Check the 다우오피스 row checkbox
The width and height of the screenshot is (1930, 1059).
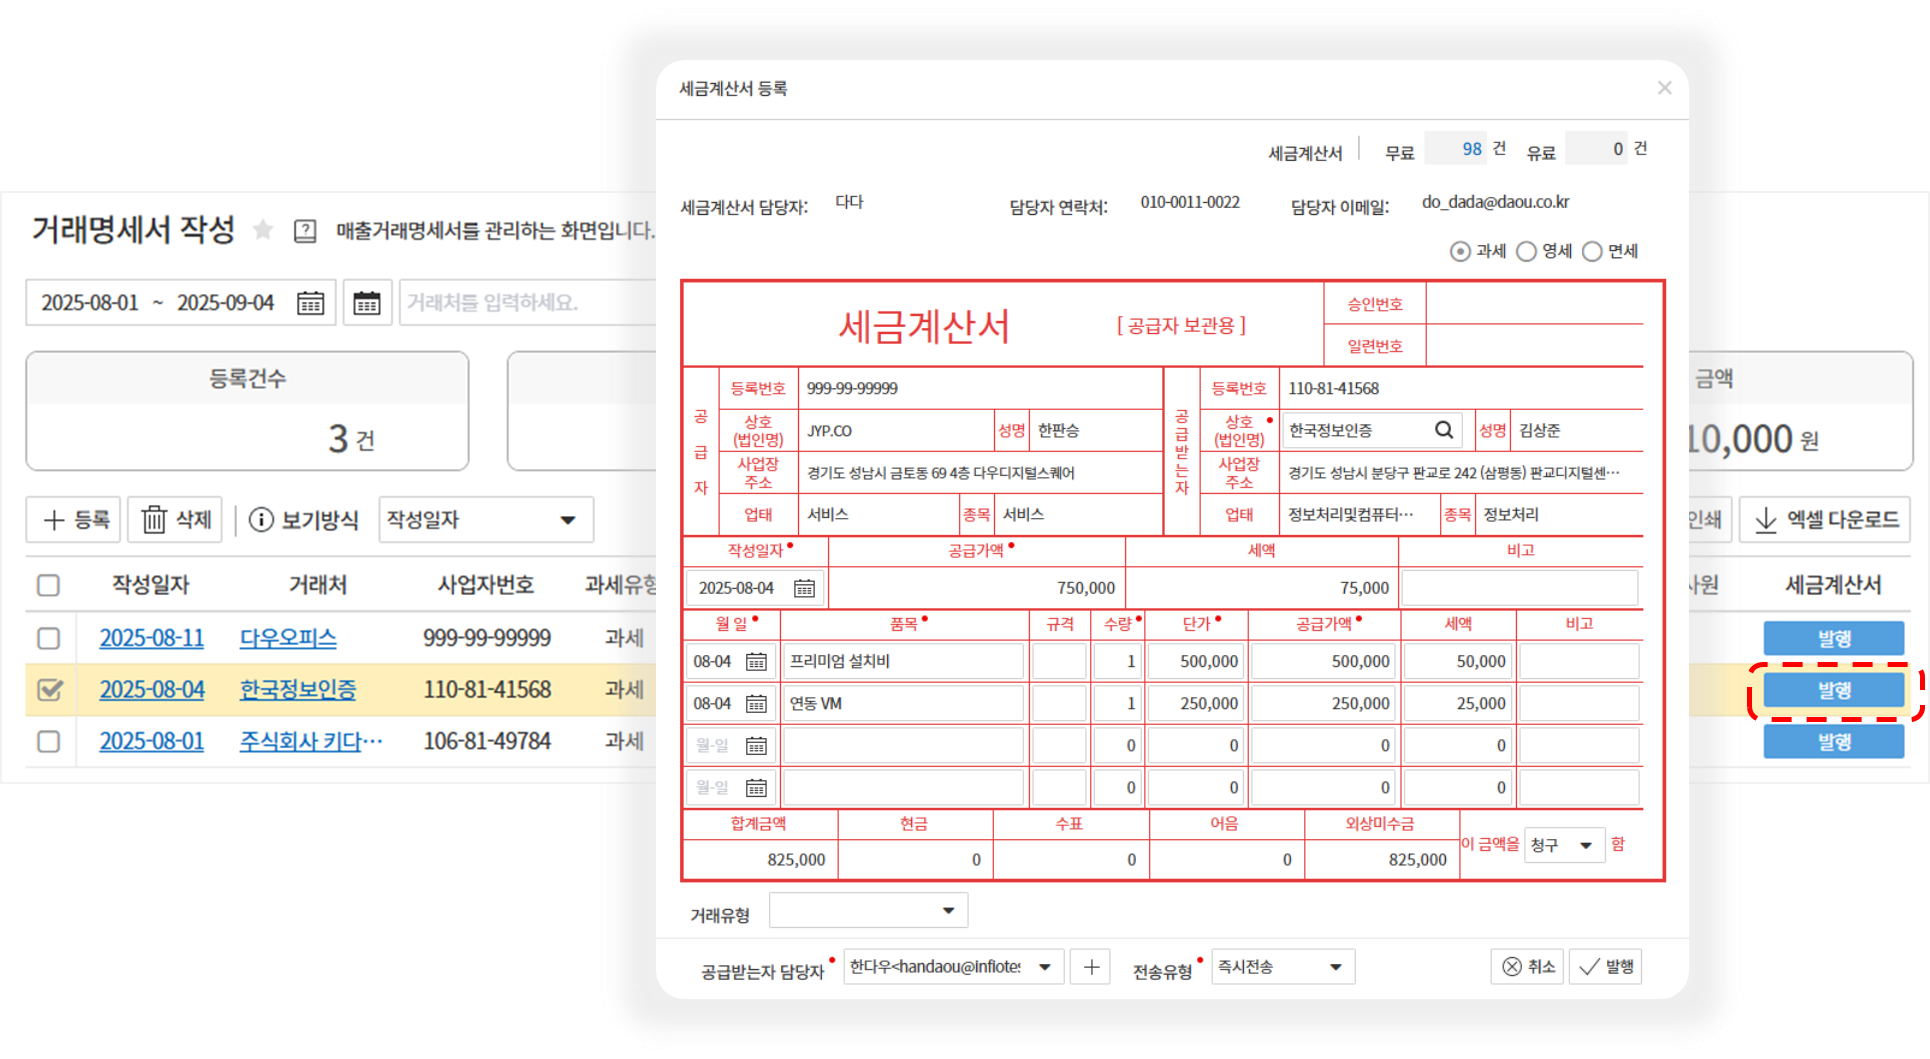click(x=48, y=638)
